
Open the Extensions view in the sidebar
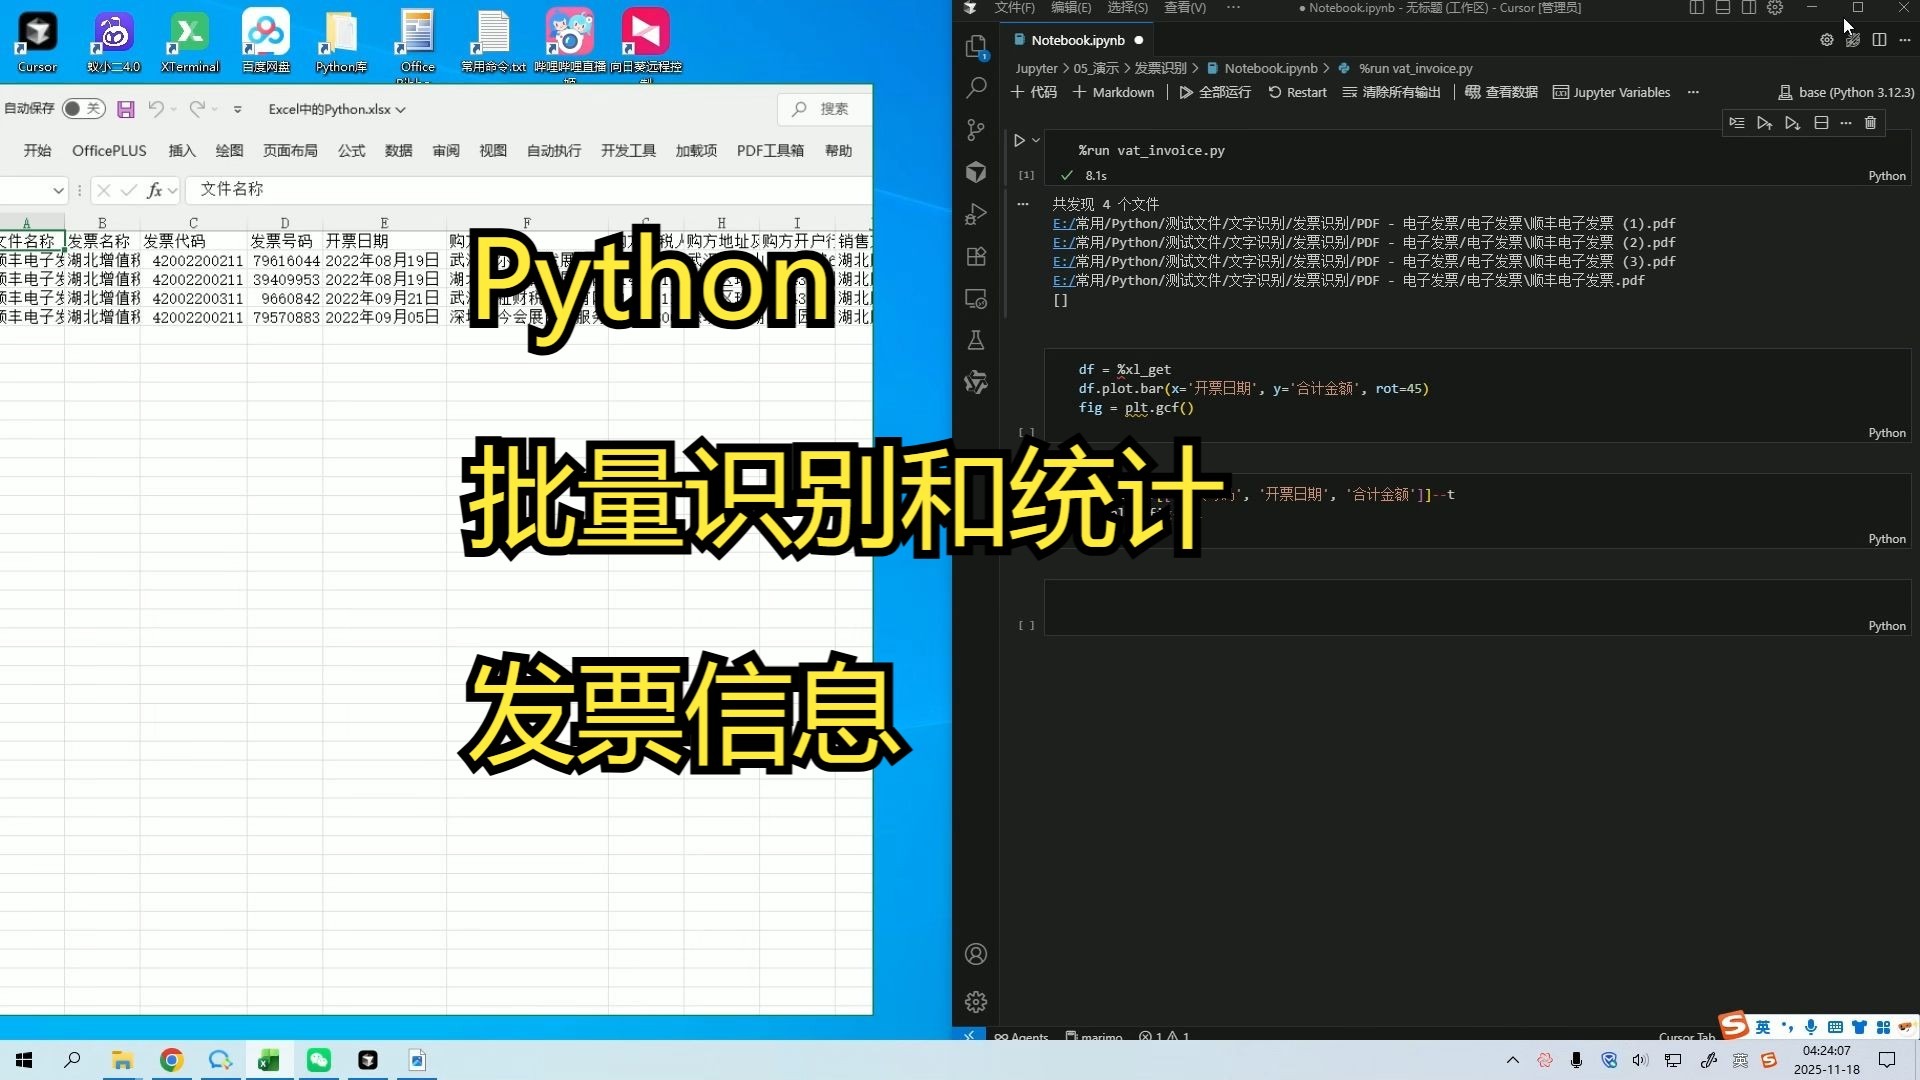pos(975,256)
